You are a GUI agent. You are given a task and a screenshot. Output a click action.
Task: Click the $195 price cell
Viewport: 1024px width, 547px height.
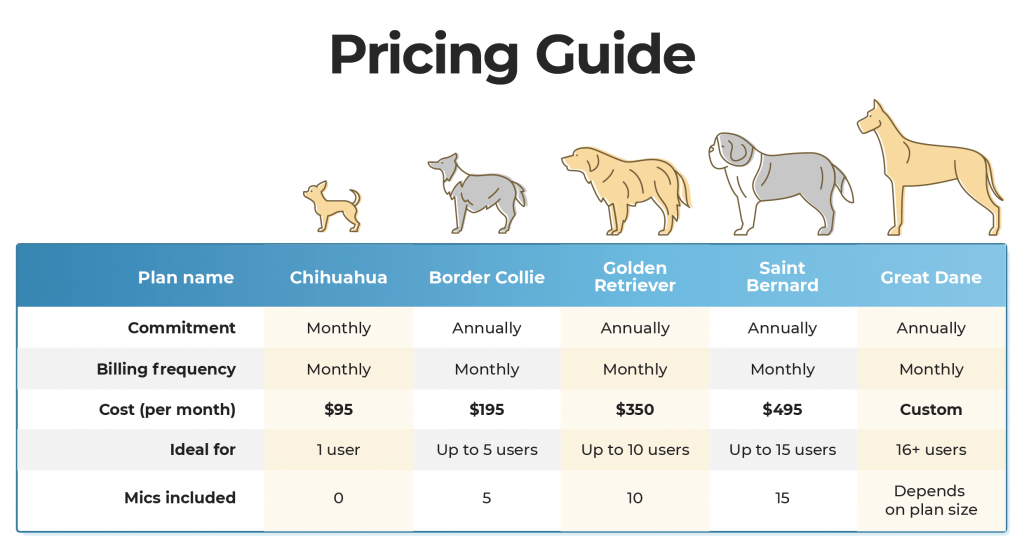(487, 409)
